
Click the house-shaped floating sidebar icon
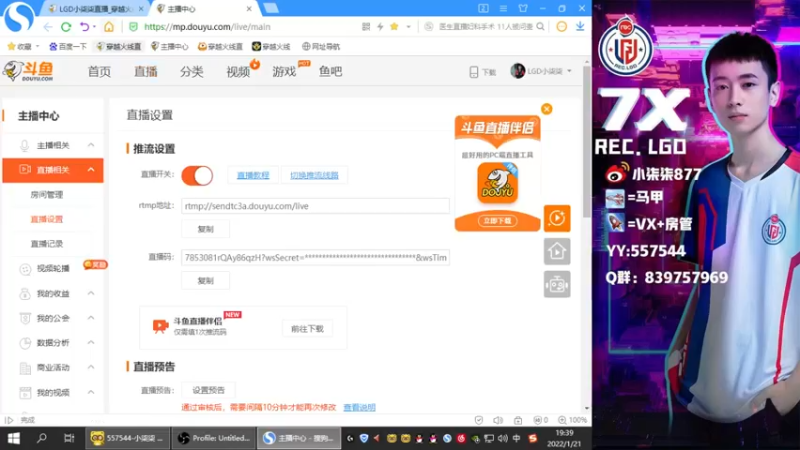coord(557,251)
